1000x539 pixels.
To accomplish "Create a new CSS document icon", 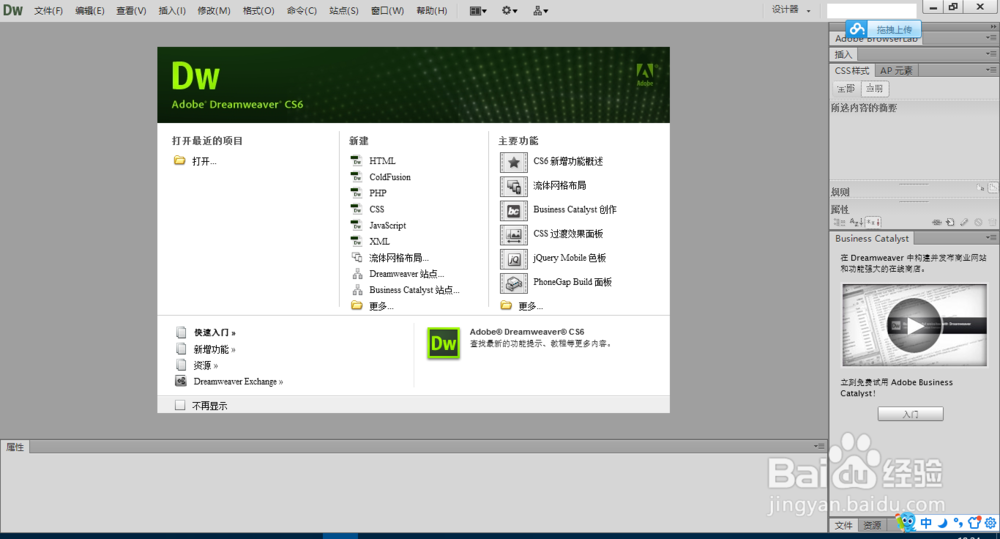I will click(x=357, y=209).
